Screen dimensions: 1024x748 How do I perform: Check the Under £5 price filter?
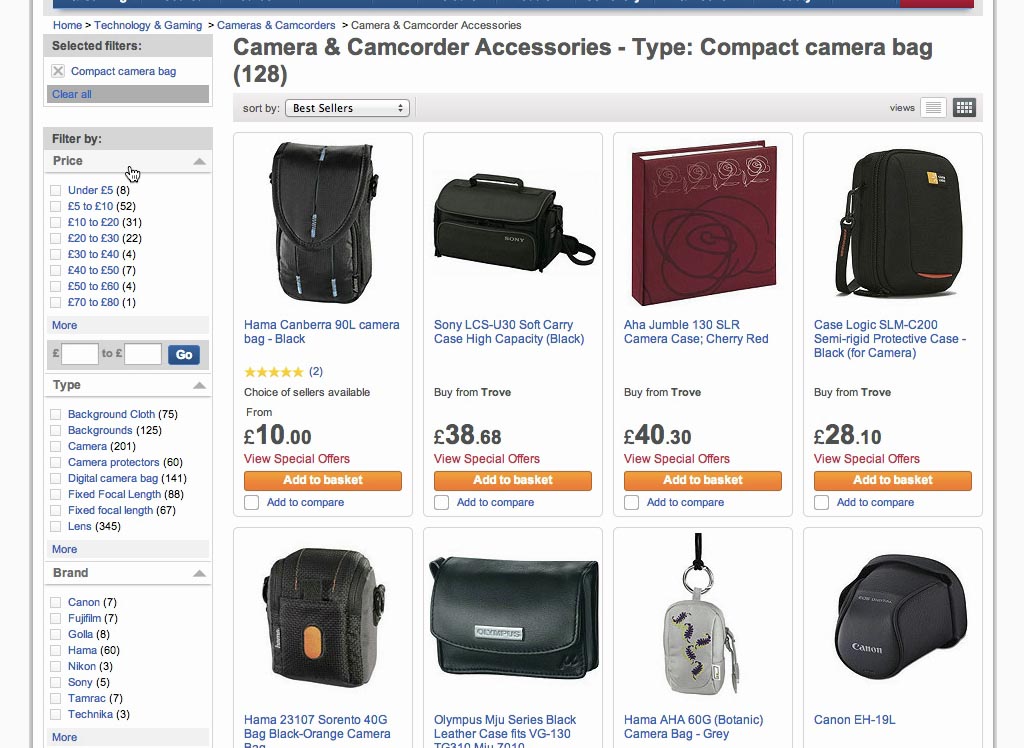(x=53, y=190)
